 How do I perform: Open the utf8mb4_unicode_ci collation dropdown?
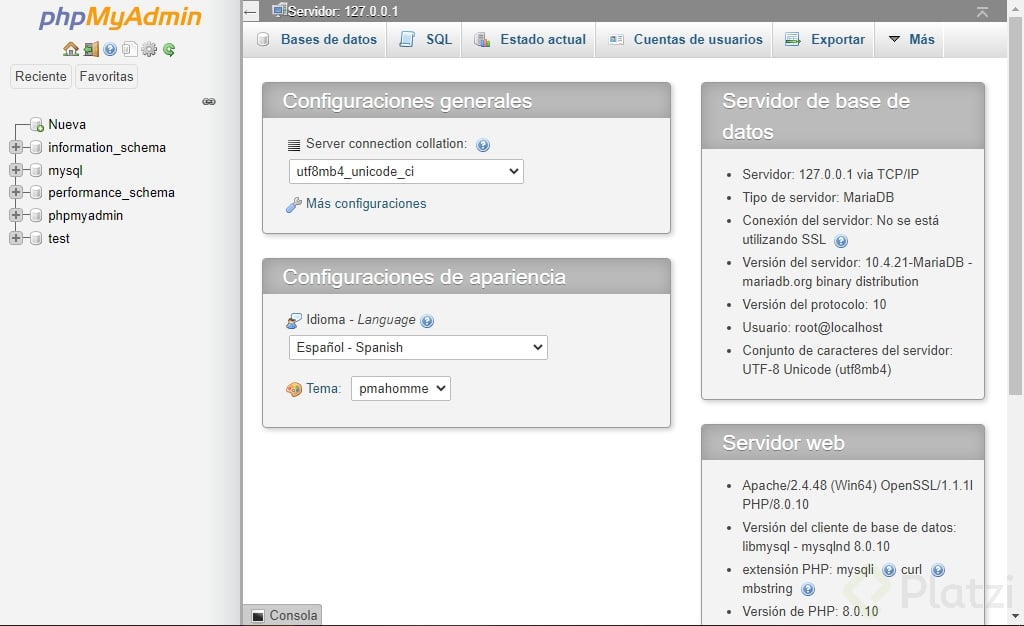tap(406, 172)
